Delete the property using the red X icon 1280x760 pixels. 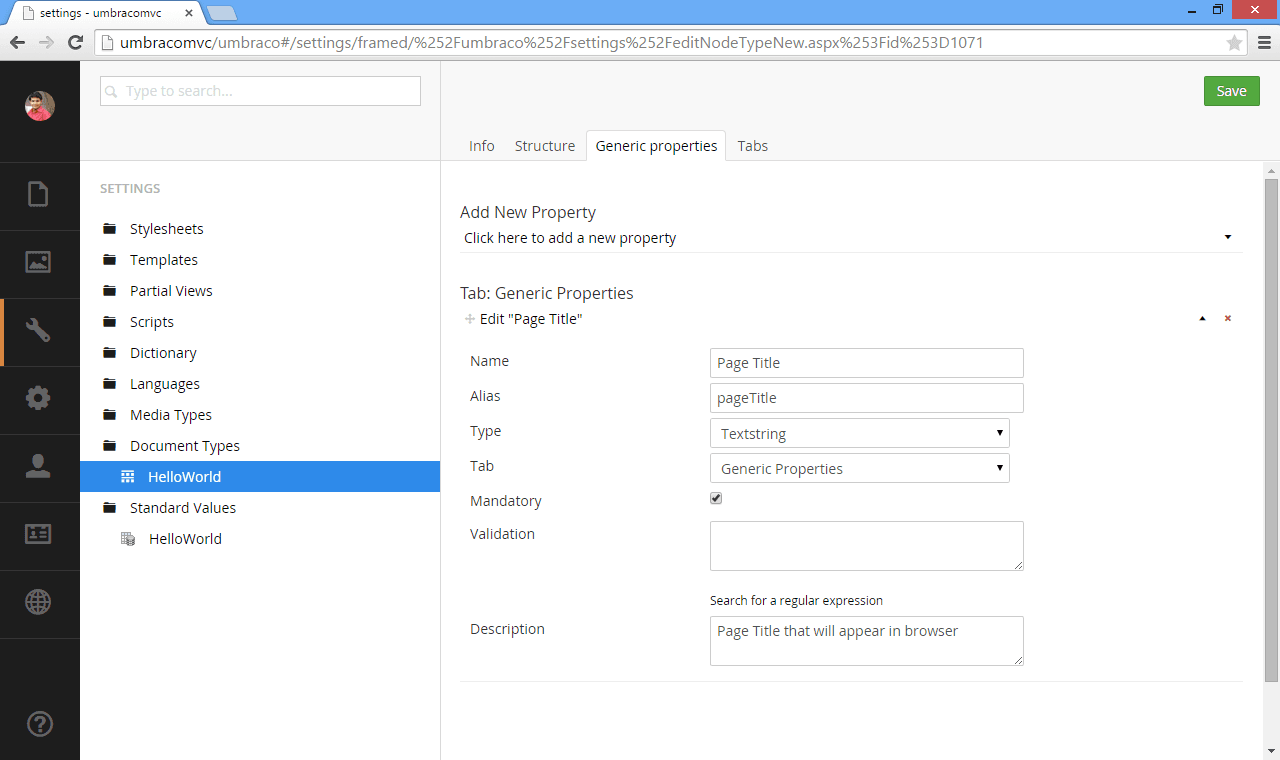[x=1228, y=318]
